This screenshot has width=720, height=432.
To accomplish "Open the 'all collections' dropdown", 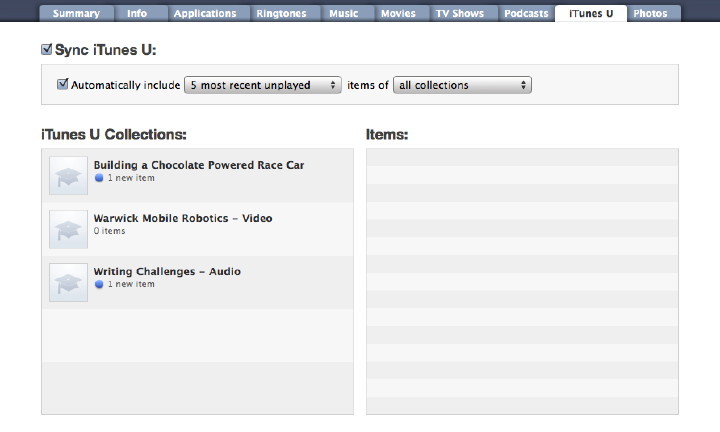I will 462,85.
